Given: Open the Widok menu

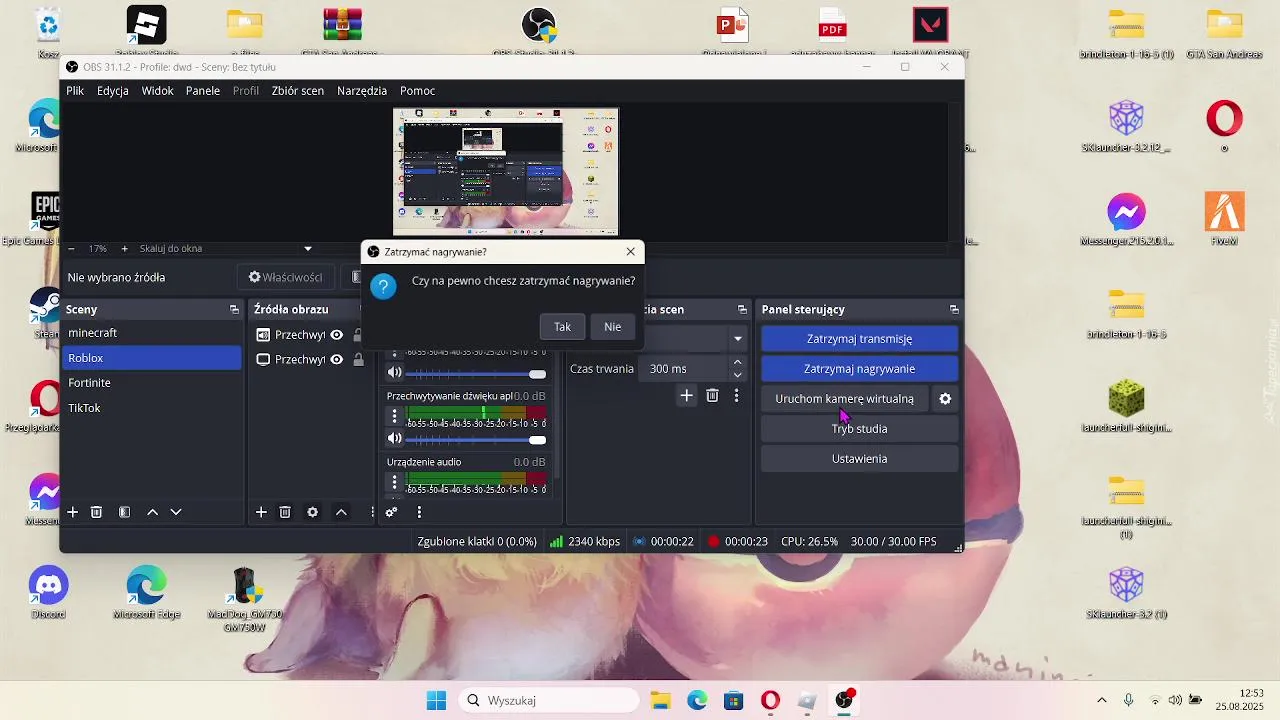Looking at the screenshot, I should [158, 91].
